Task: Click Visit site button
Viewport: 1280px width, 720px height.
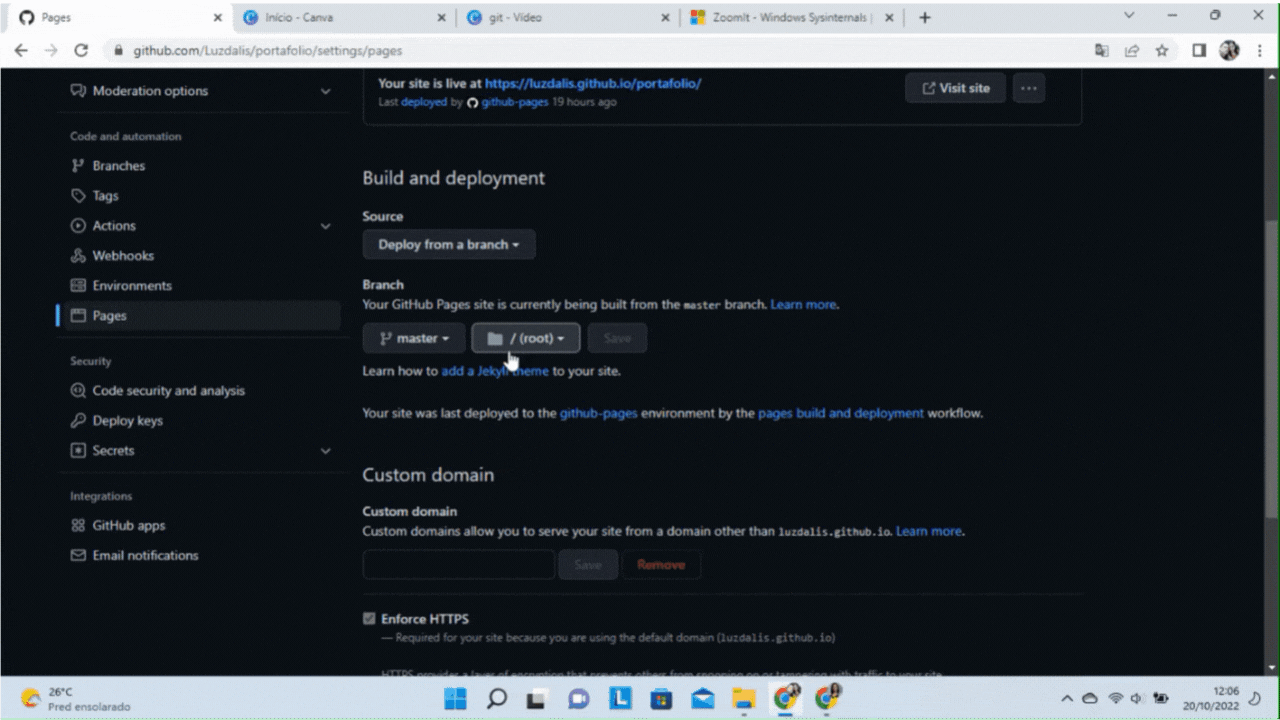Action: click(955, 88)
